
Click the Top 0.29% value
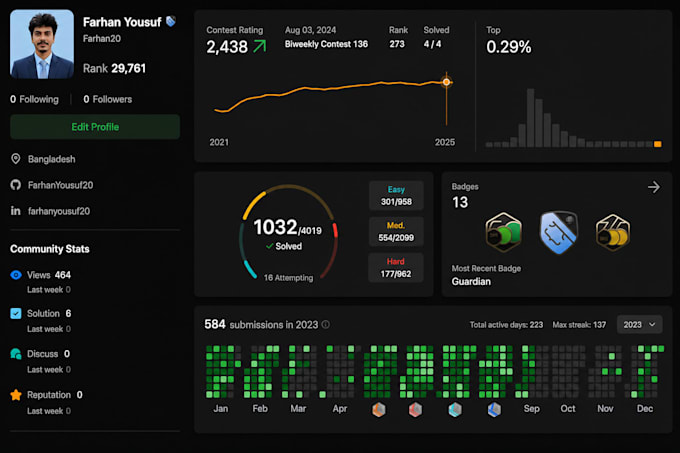pos(509,47)
